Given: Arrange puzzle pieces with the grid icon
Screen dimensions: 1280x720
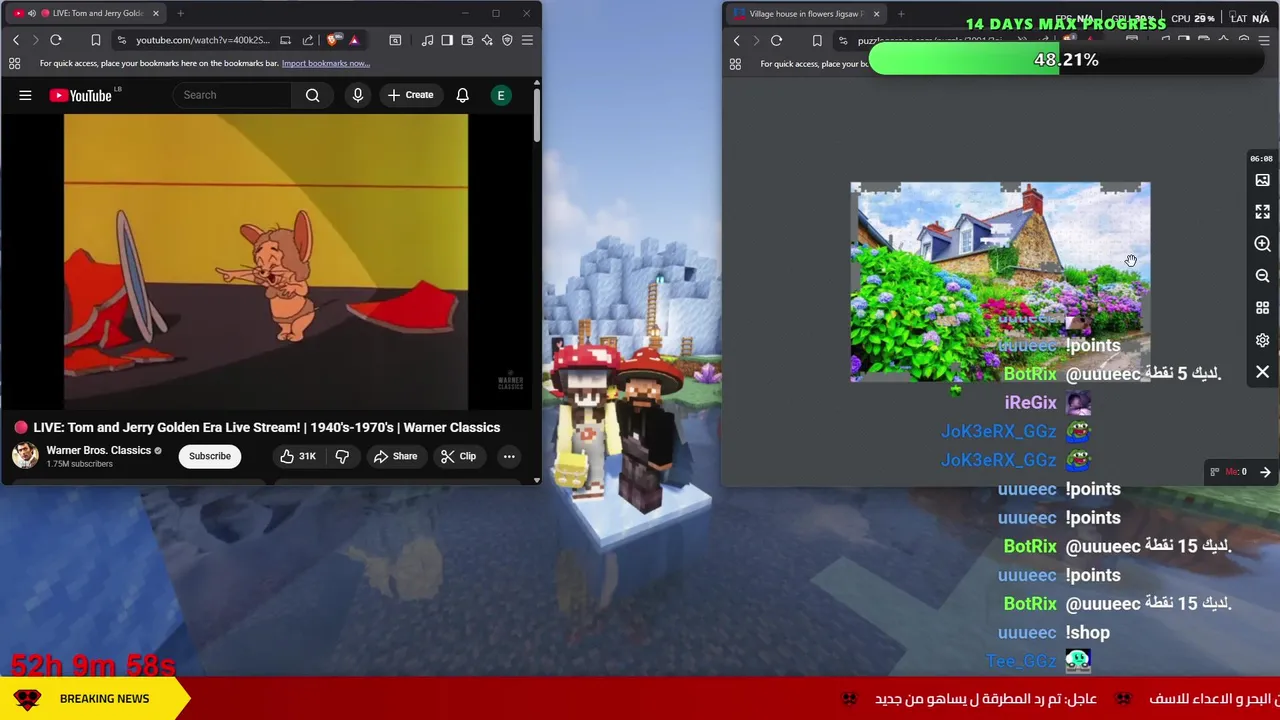Looking at the screenshot, I should (x=1262, y=308).
